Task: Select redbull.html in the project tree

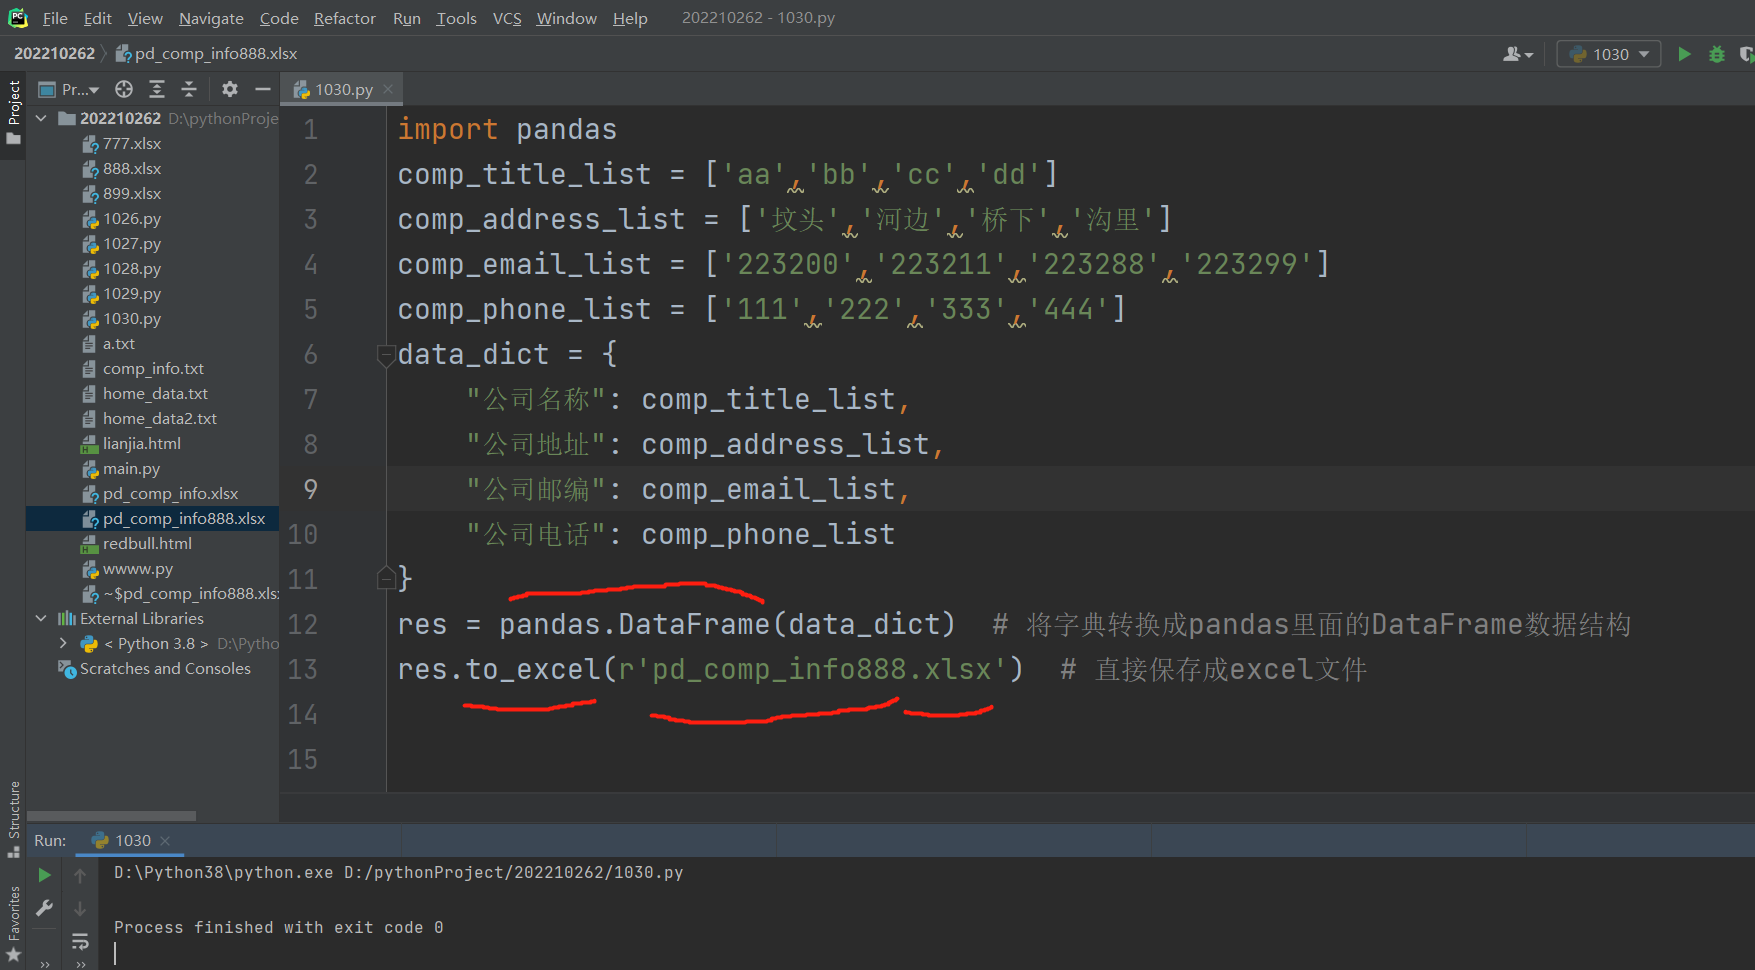Action: [x=147, y=543]
